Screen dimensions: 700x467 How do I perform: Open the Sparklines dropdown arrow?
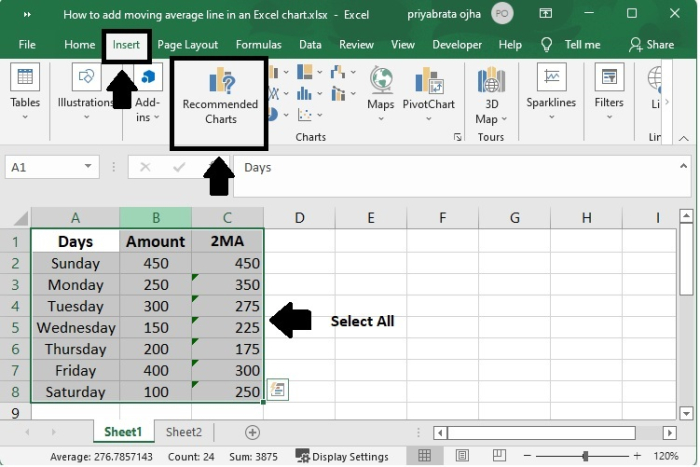point(551,117)
